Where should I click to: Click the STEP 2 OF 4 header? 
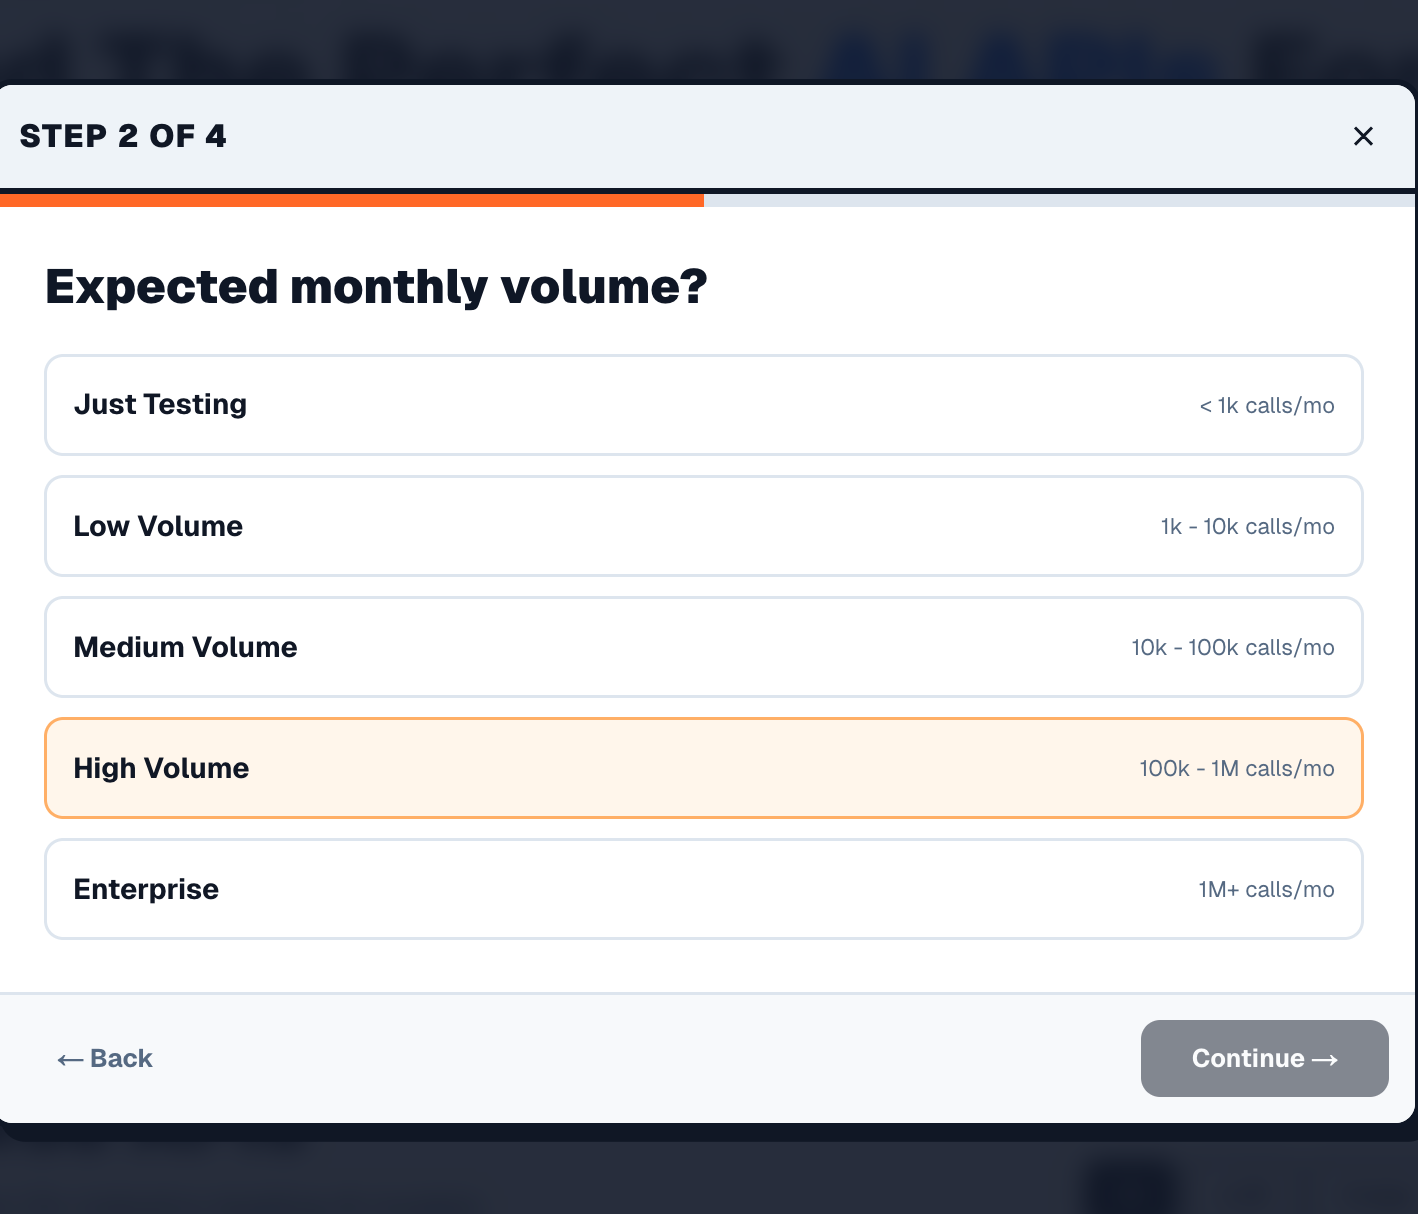tap(124, 136)
